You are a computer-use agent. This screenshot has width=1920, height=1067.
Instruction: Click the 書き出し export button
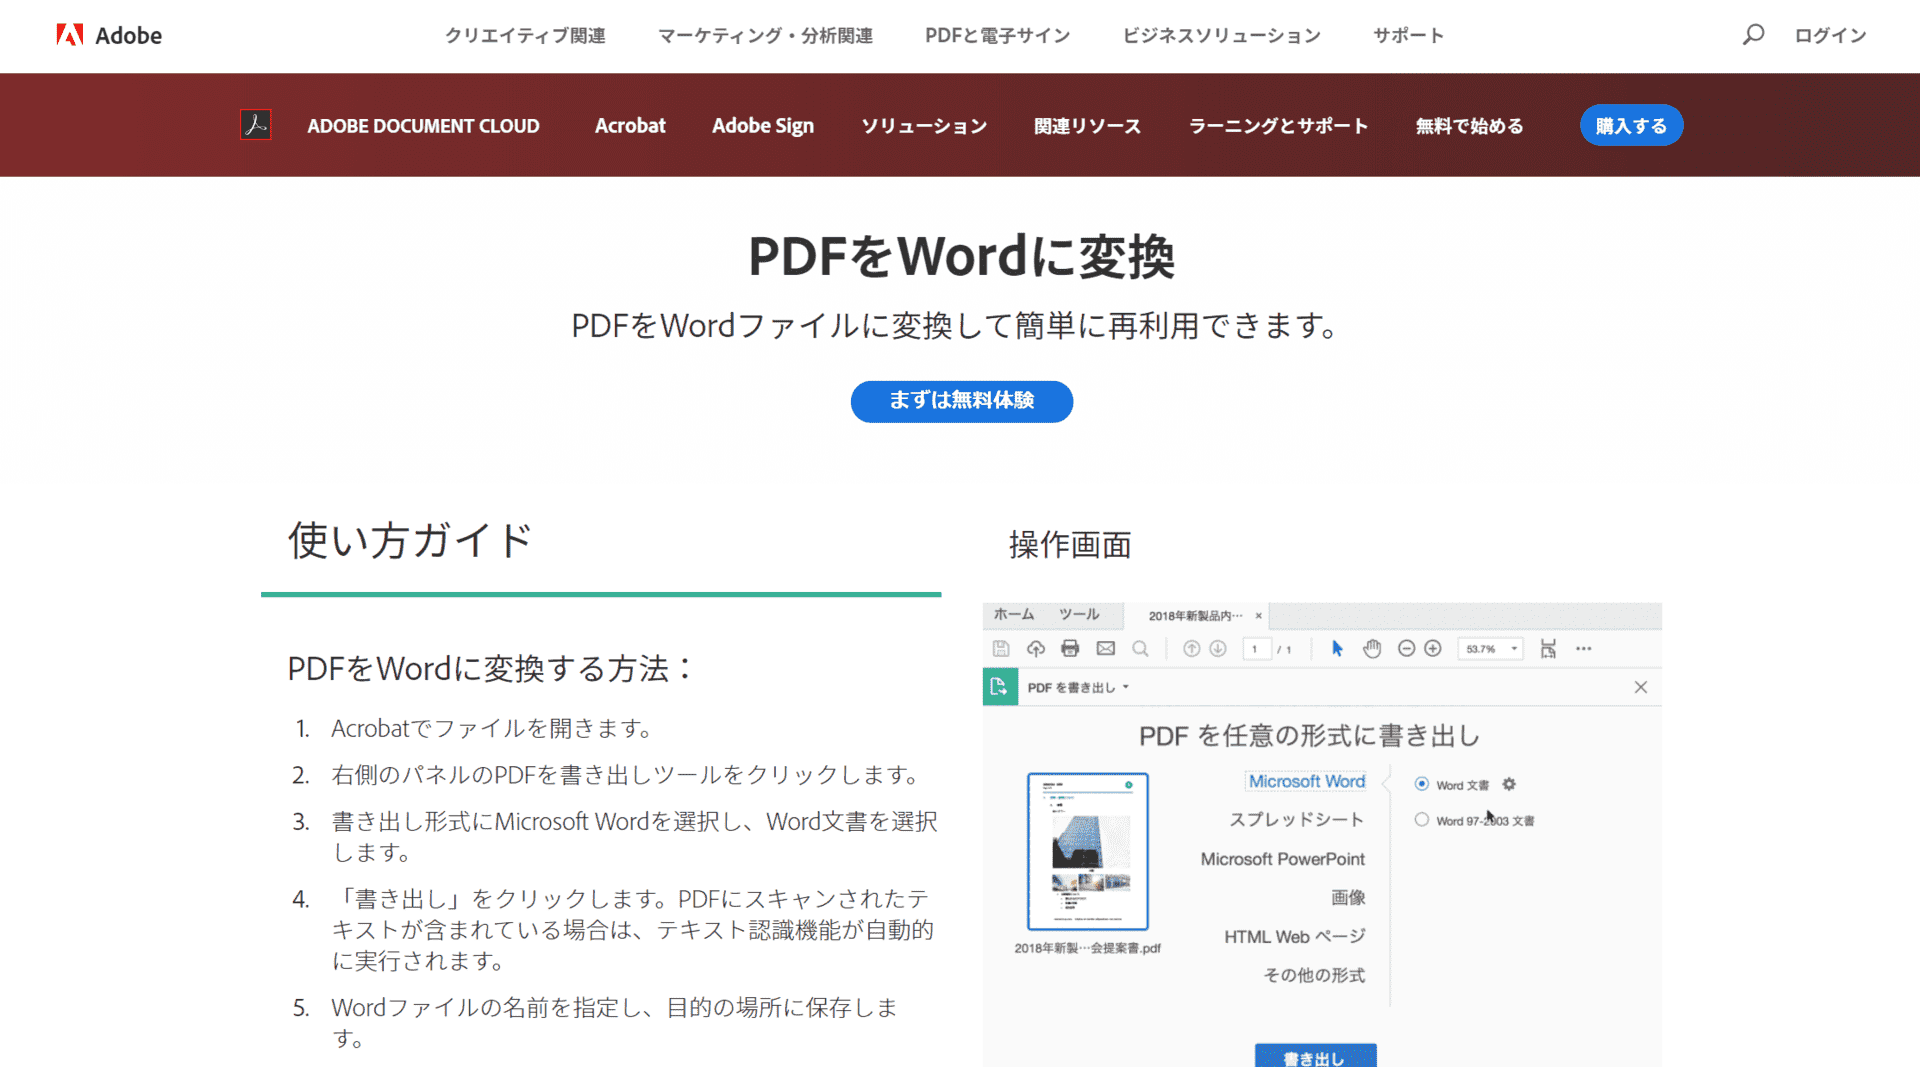tap(1315, 1055)
